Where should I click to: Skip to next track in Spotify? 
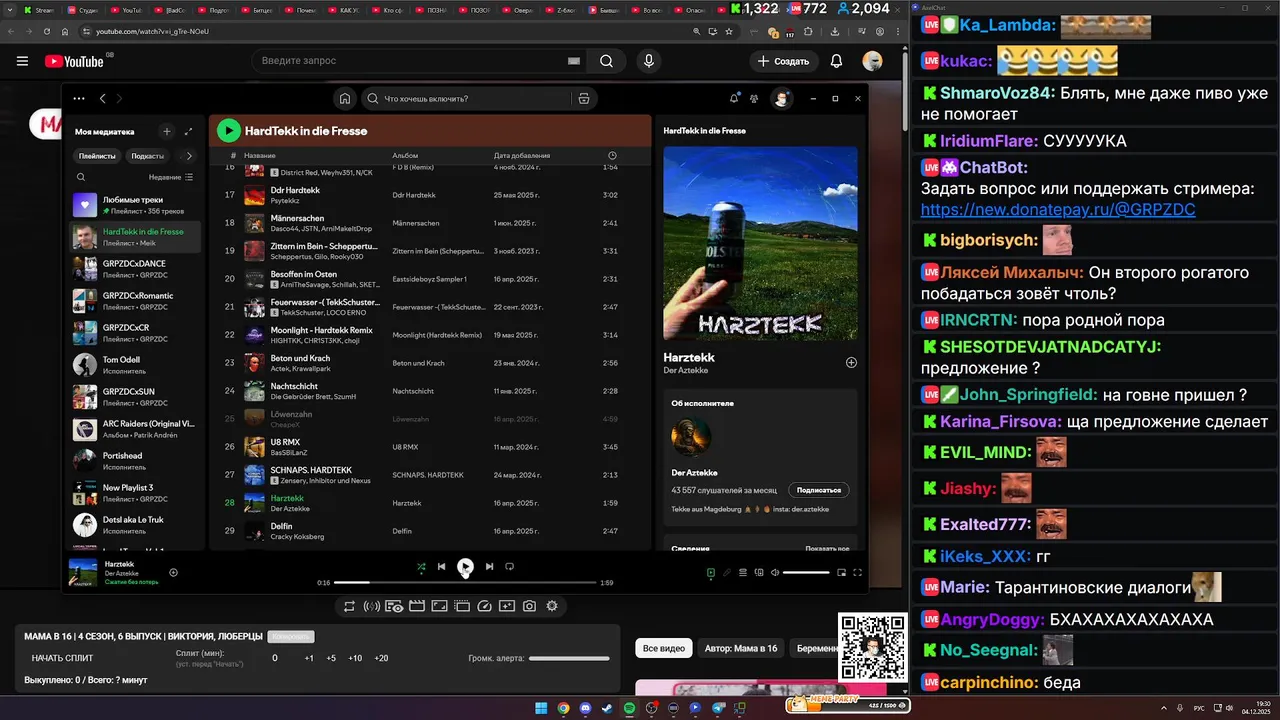click(x=489, y=566)
